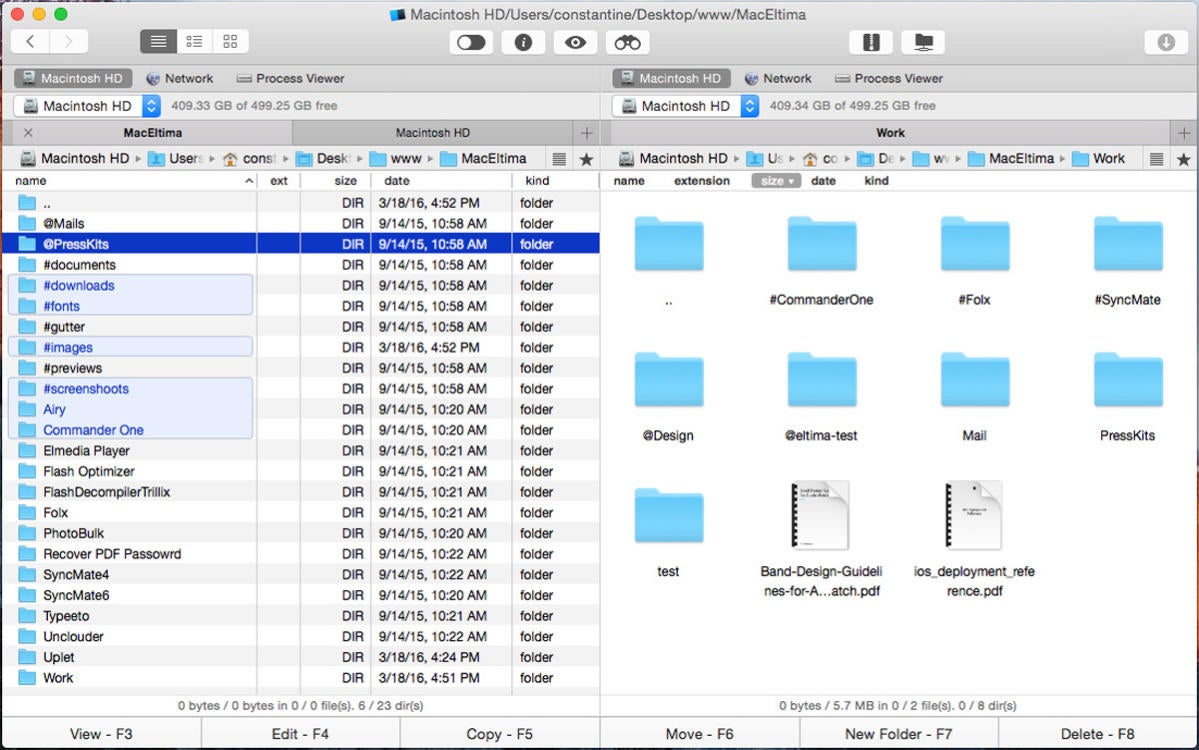This screenshot has height=750, width=1199.
Task: Switch to the MacEltima tab
Action: (153, 133)
